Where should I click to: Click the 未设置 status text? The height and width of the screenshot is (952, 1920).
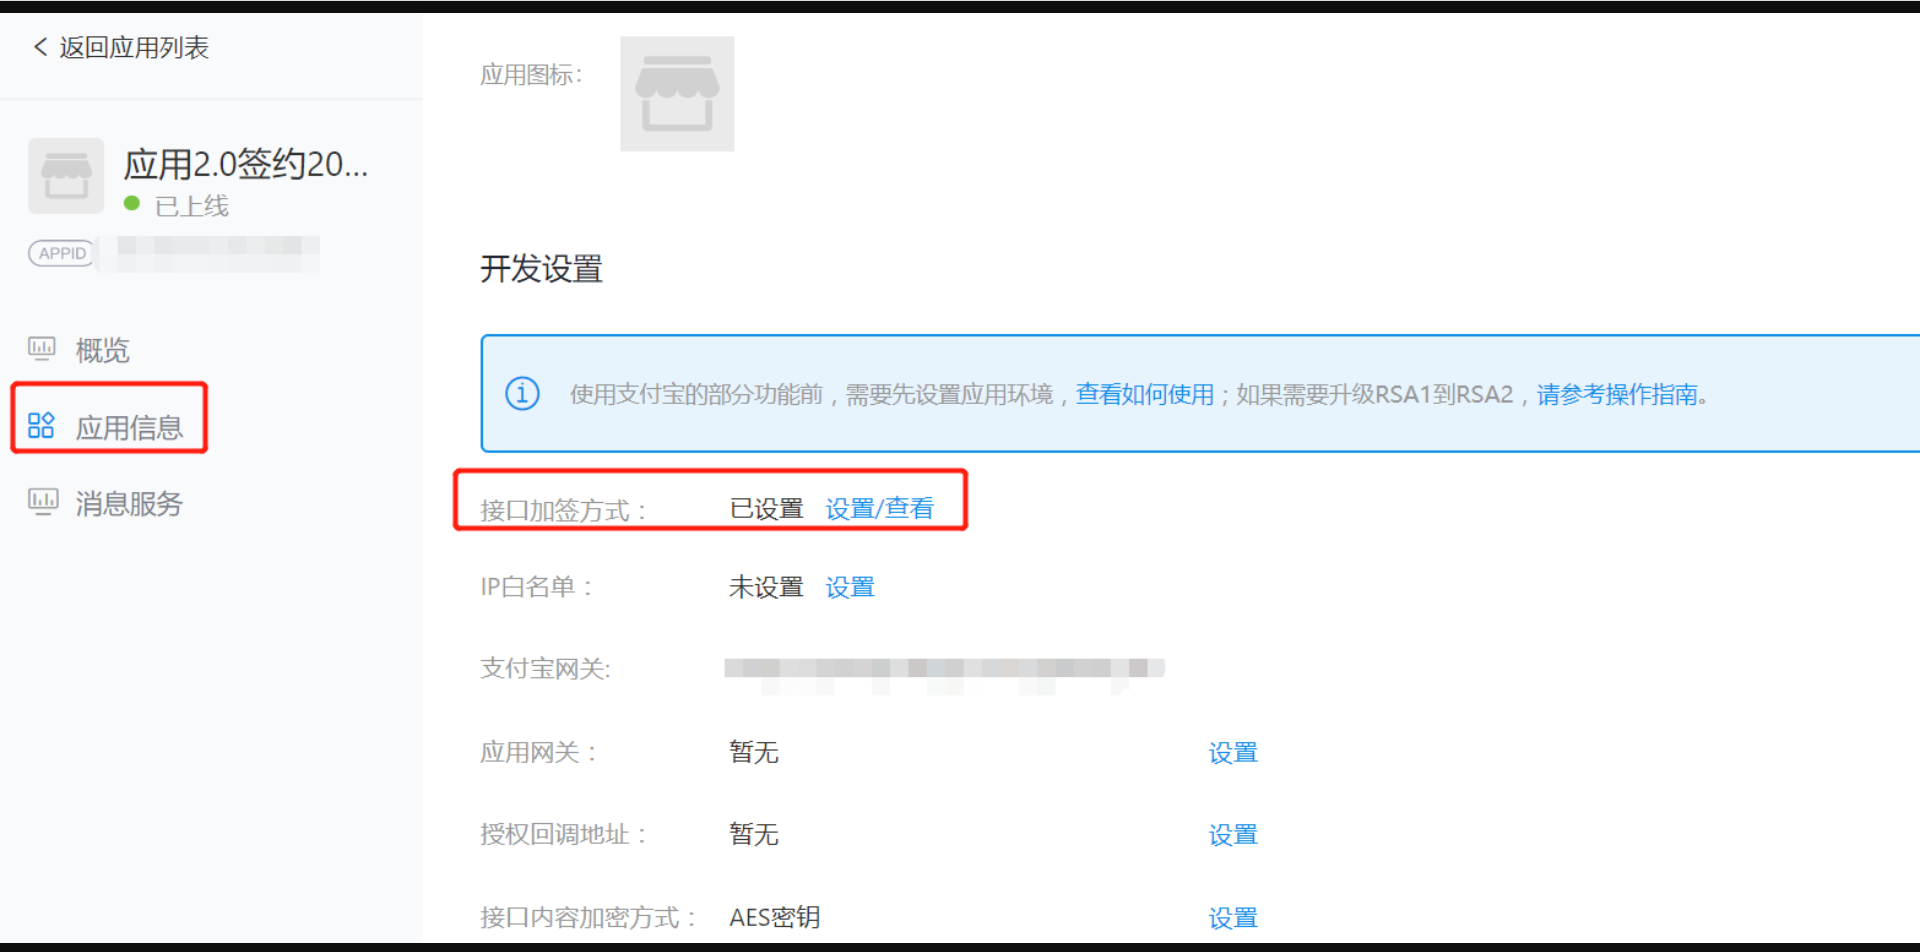click(766, 587)
